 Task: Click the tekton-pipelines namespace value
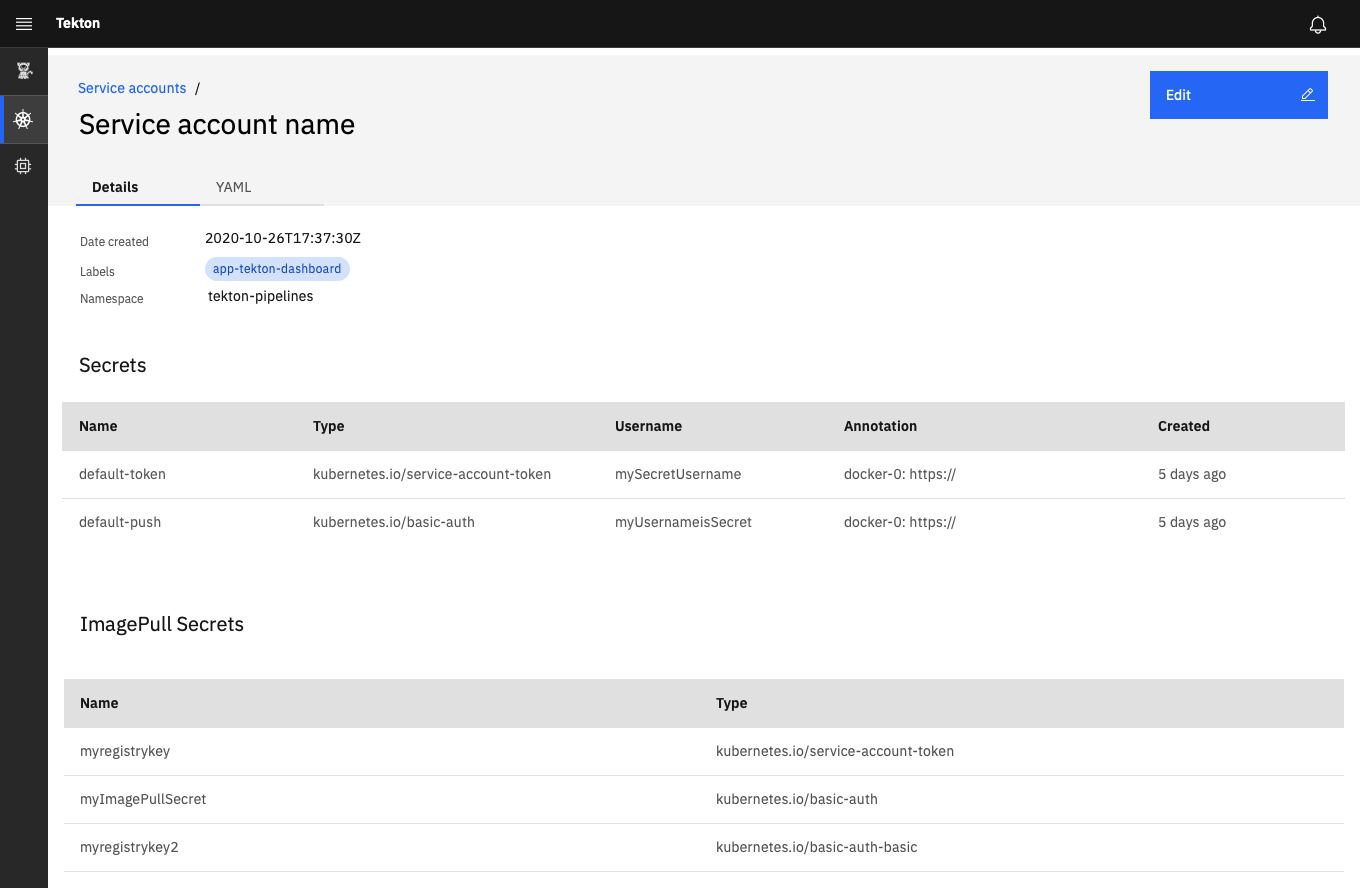[x=260, y=295]
